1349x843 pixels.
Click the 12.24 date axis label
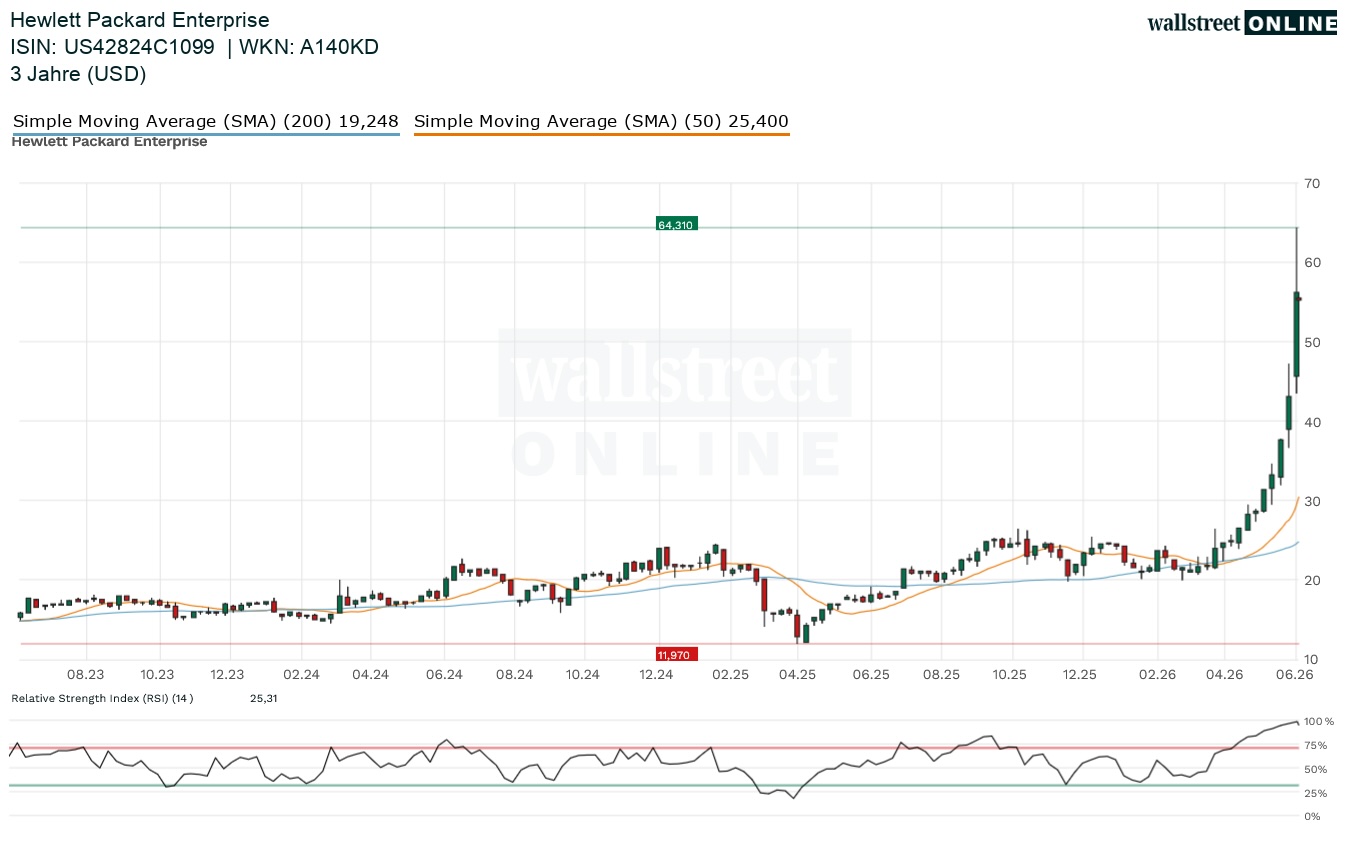pyautogui.click(x=656, y=675)
